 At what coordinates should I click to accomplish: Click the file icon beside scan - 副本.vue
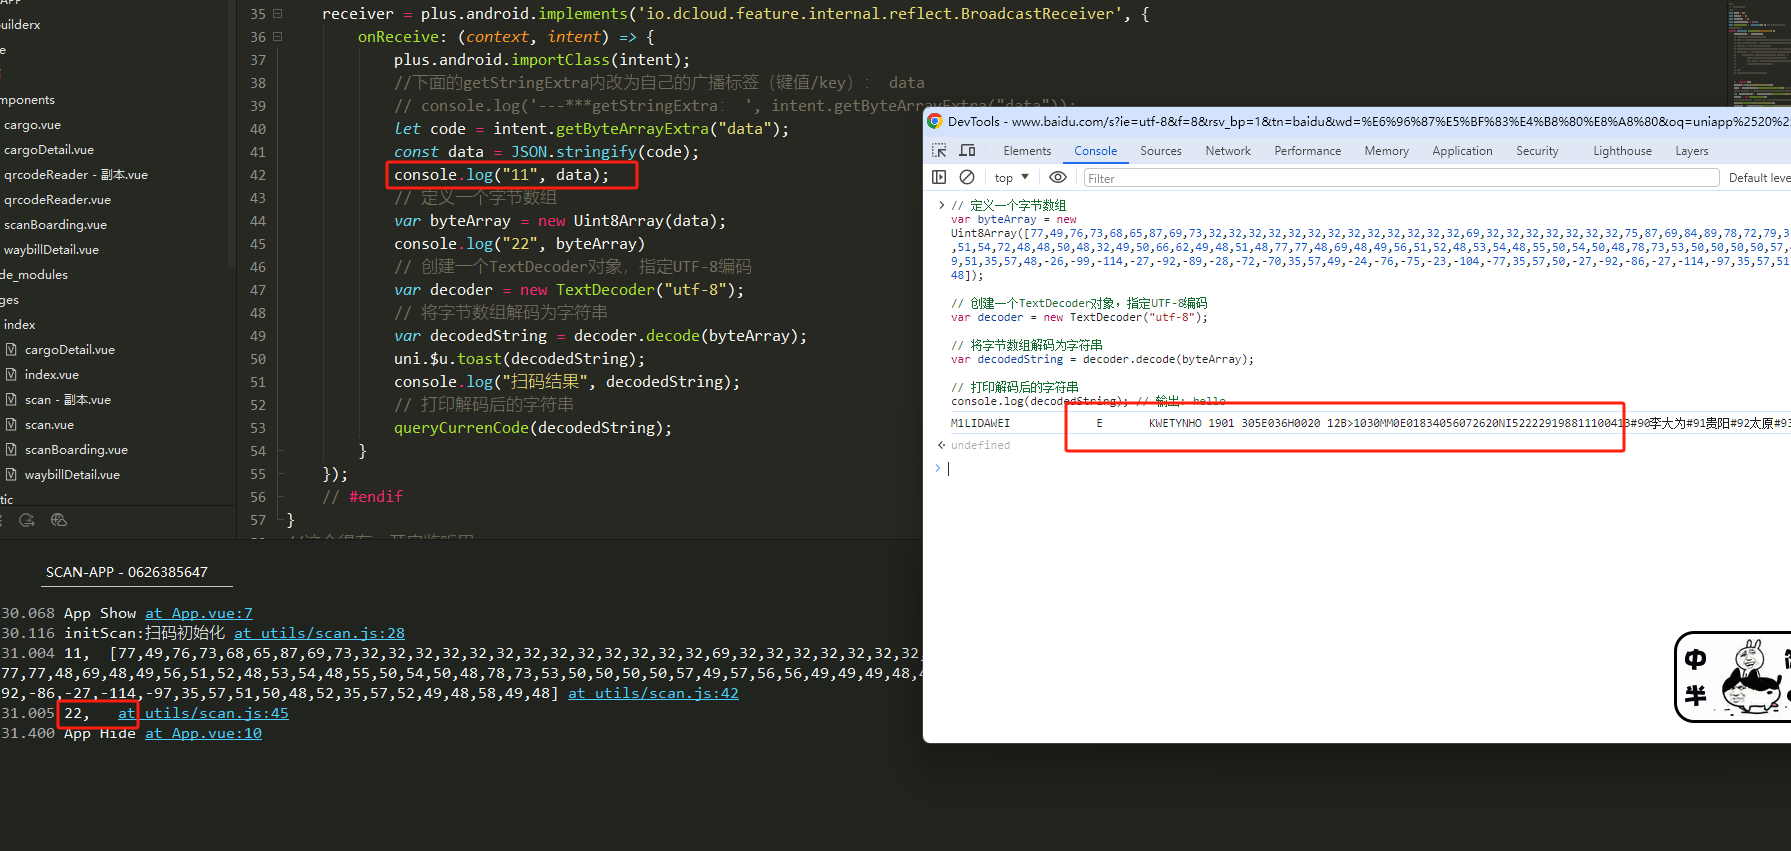coord(11,399)
